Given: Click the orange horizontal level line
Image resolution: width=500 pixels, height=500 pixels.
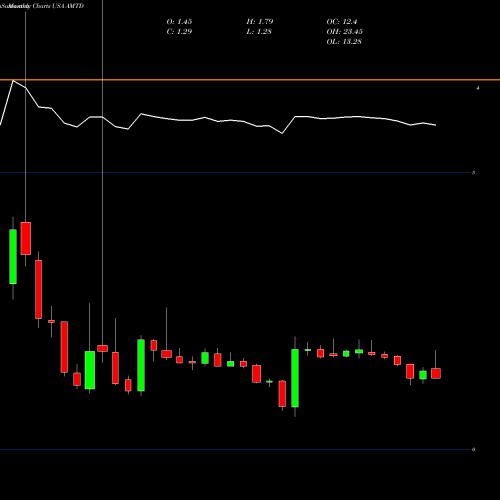Looking at the screenshot, I should pos(250,80).
